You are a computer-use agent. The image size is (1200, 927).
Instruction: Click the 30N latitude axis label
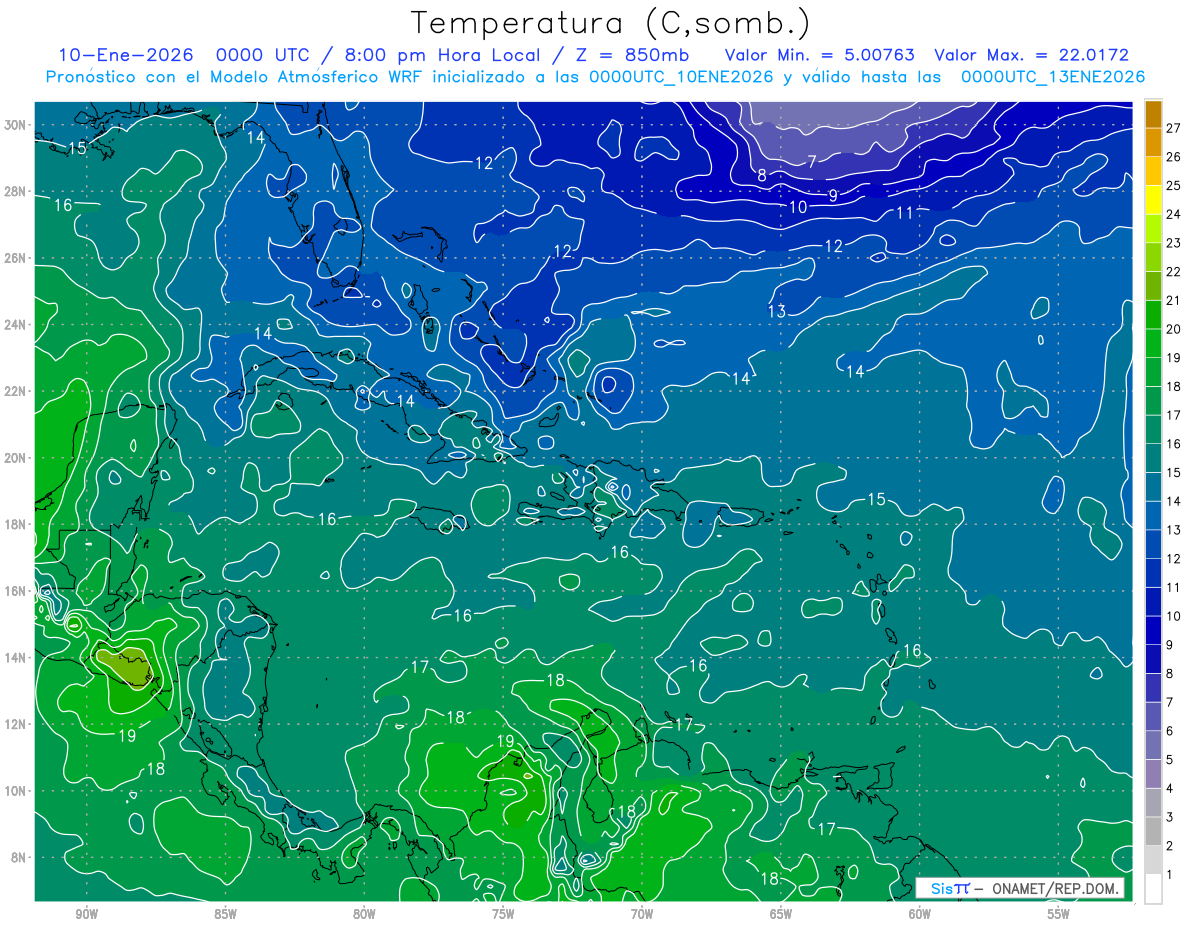[16, 125]
